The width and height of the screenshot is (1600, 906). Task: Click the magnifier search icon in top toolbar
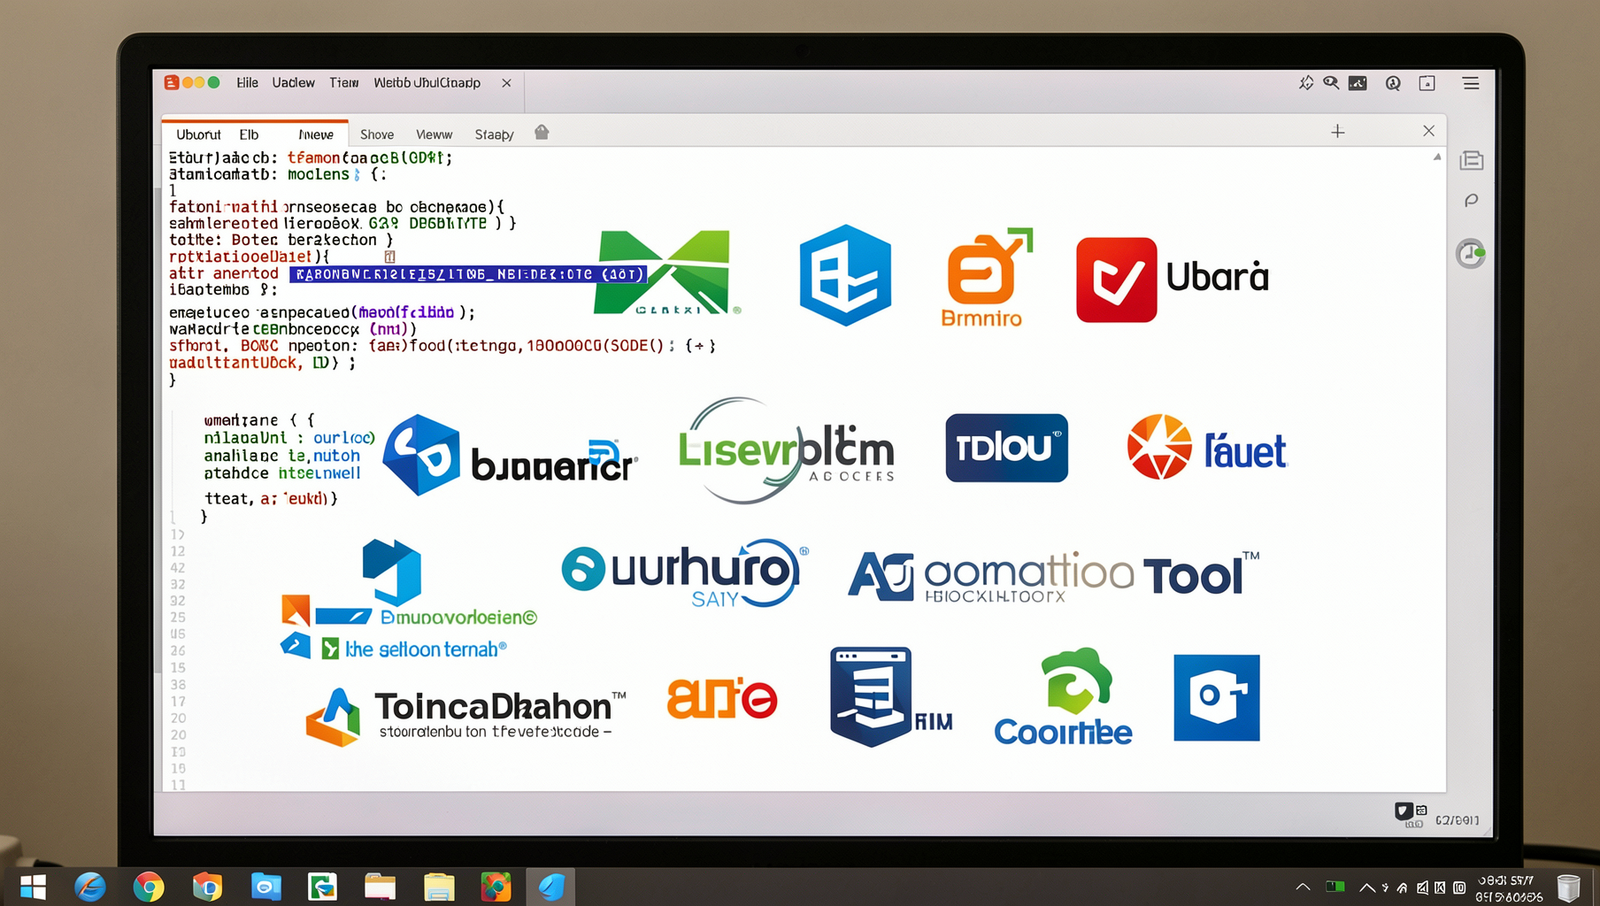click(1331, 83)
